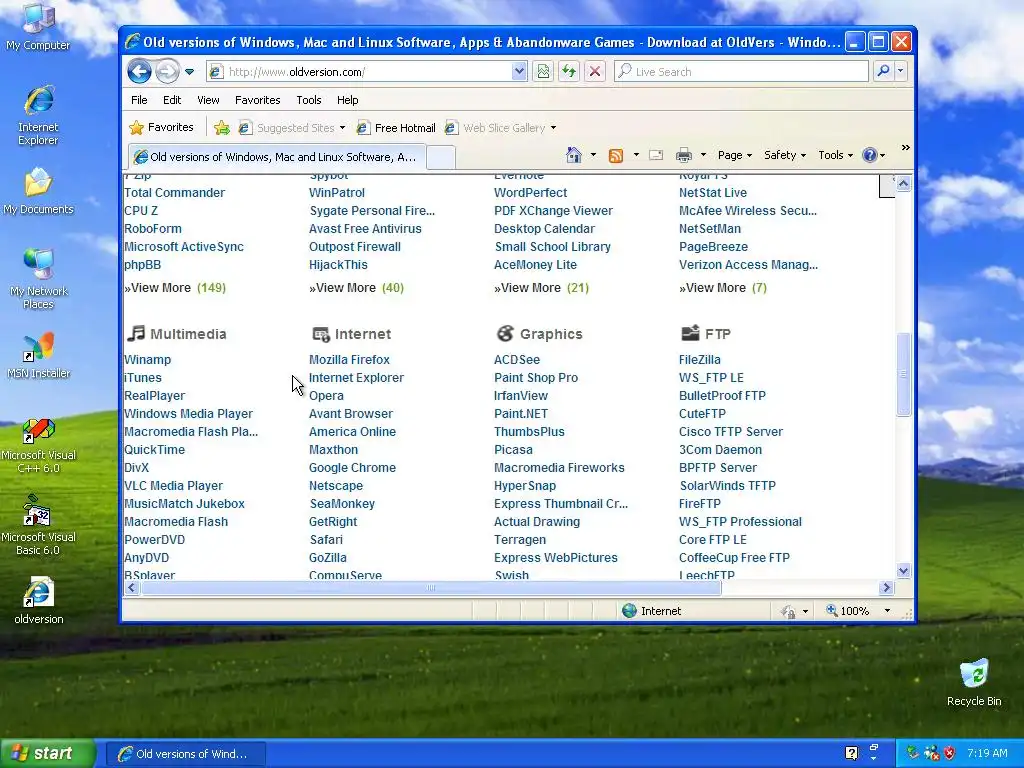Click the Help question mark icon
The height and width of the screenshot is (768, 1024).
(x=869, y=155)
